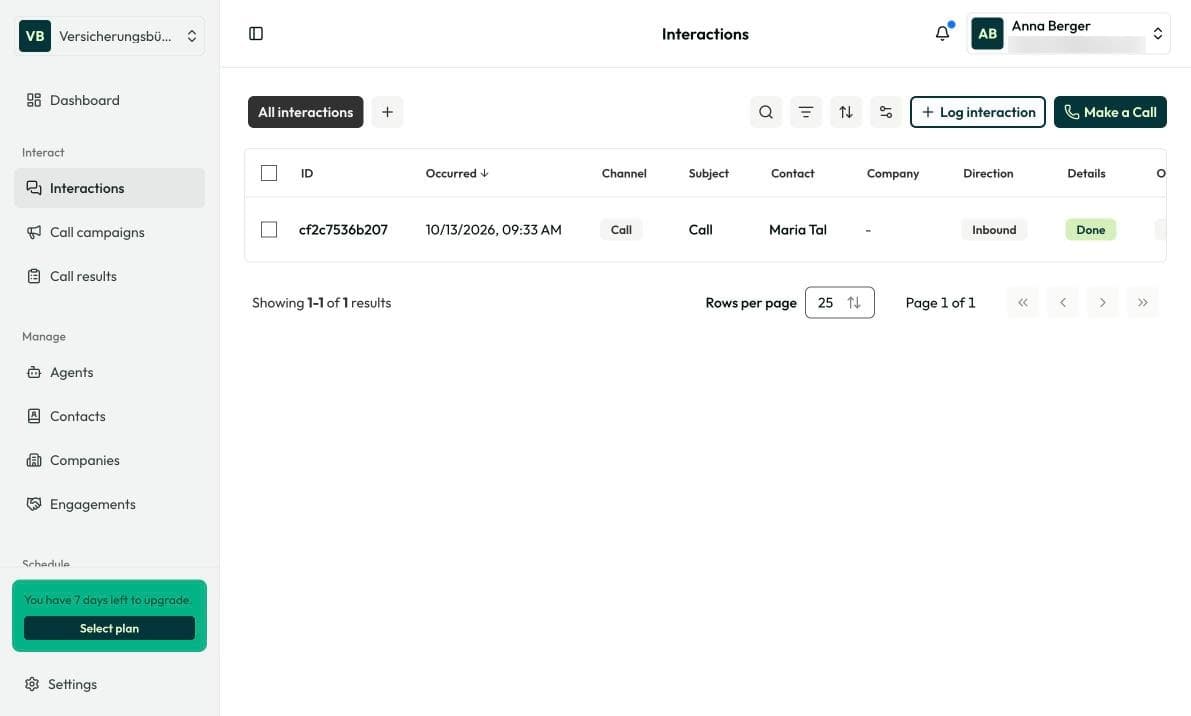Open Anna Berger account menu
This screenshot has width=1191, height=716.
1069,33
